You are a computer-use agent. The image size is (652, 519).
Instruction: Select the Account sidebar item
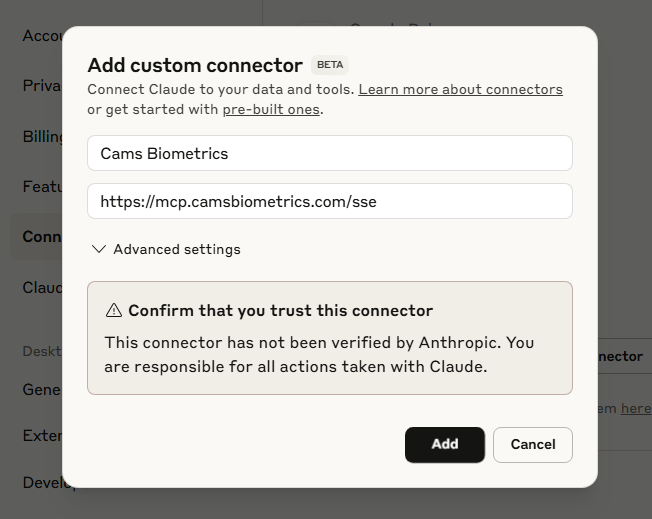[x=42, y=36]
